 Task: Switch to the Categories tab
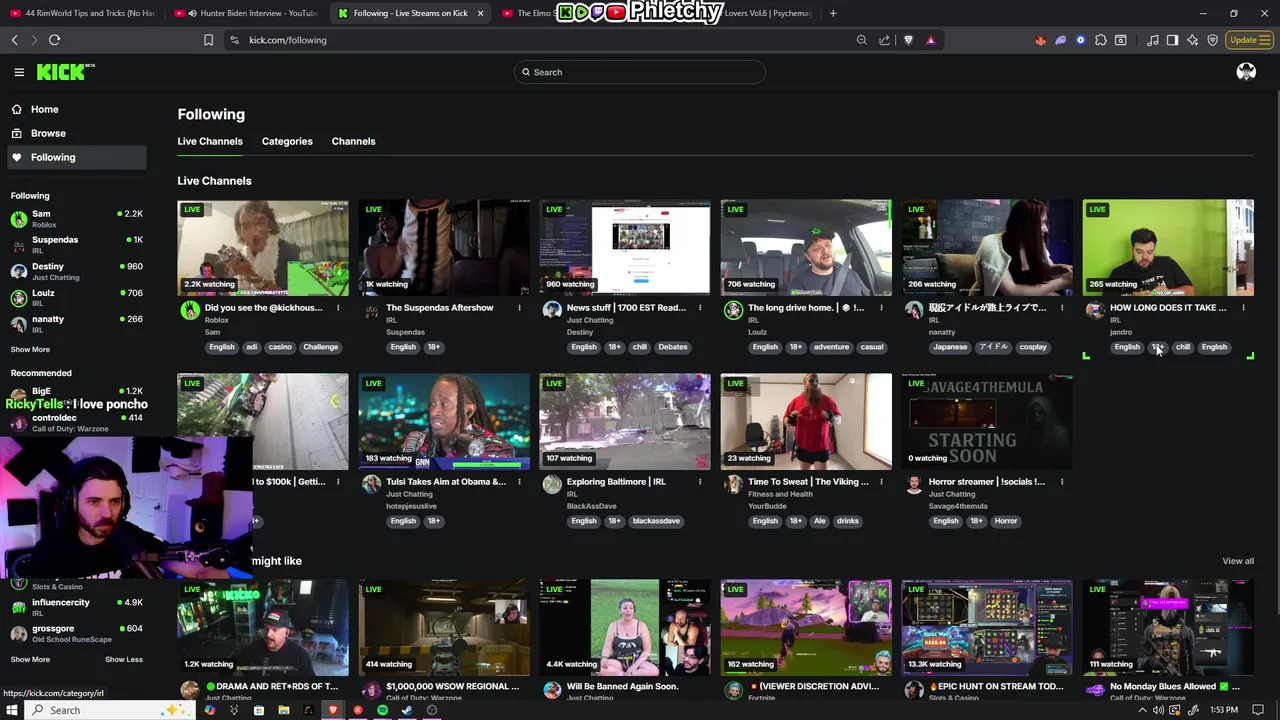coord(287,141)
